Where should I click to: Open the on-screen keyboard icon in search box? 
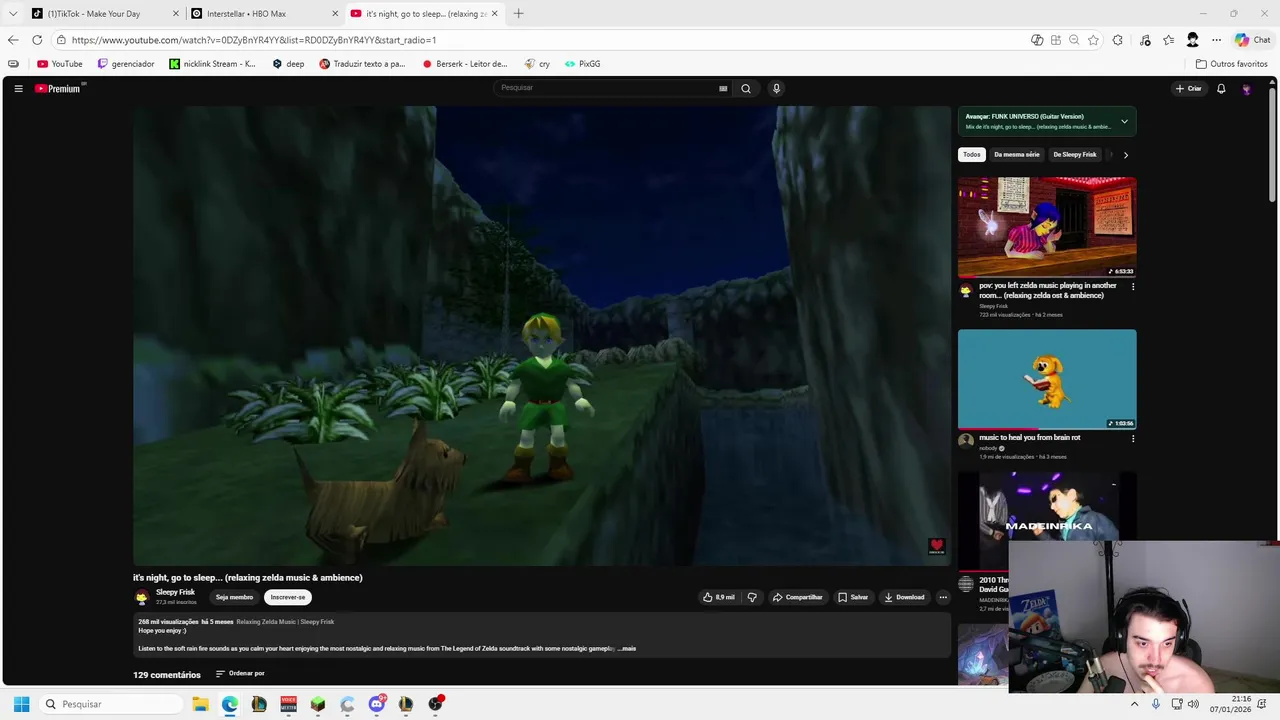[x=723, y=88]
